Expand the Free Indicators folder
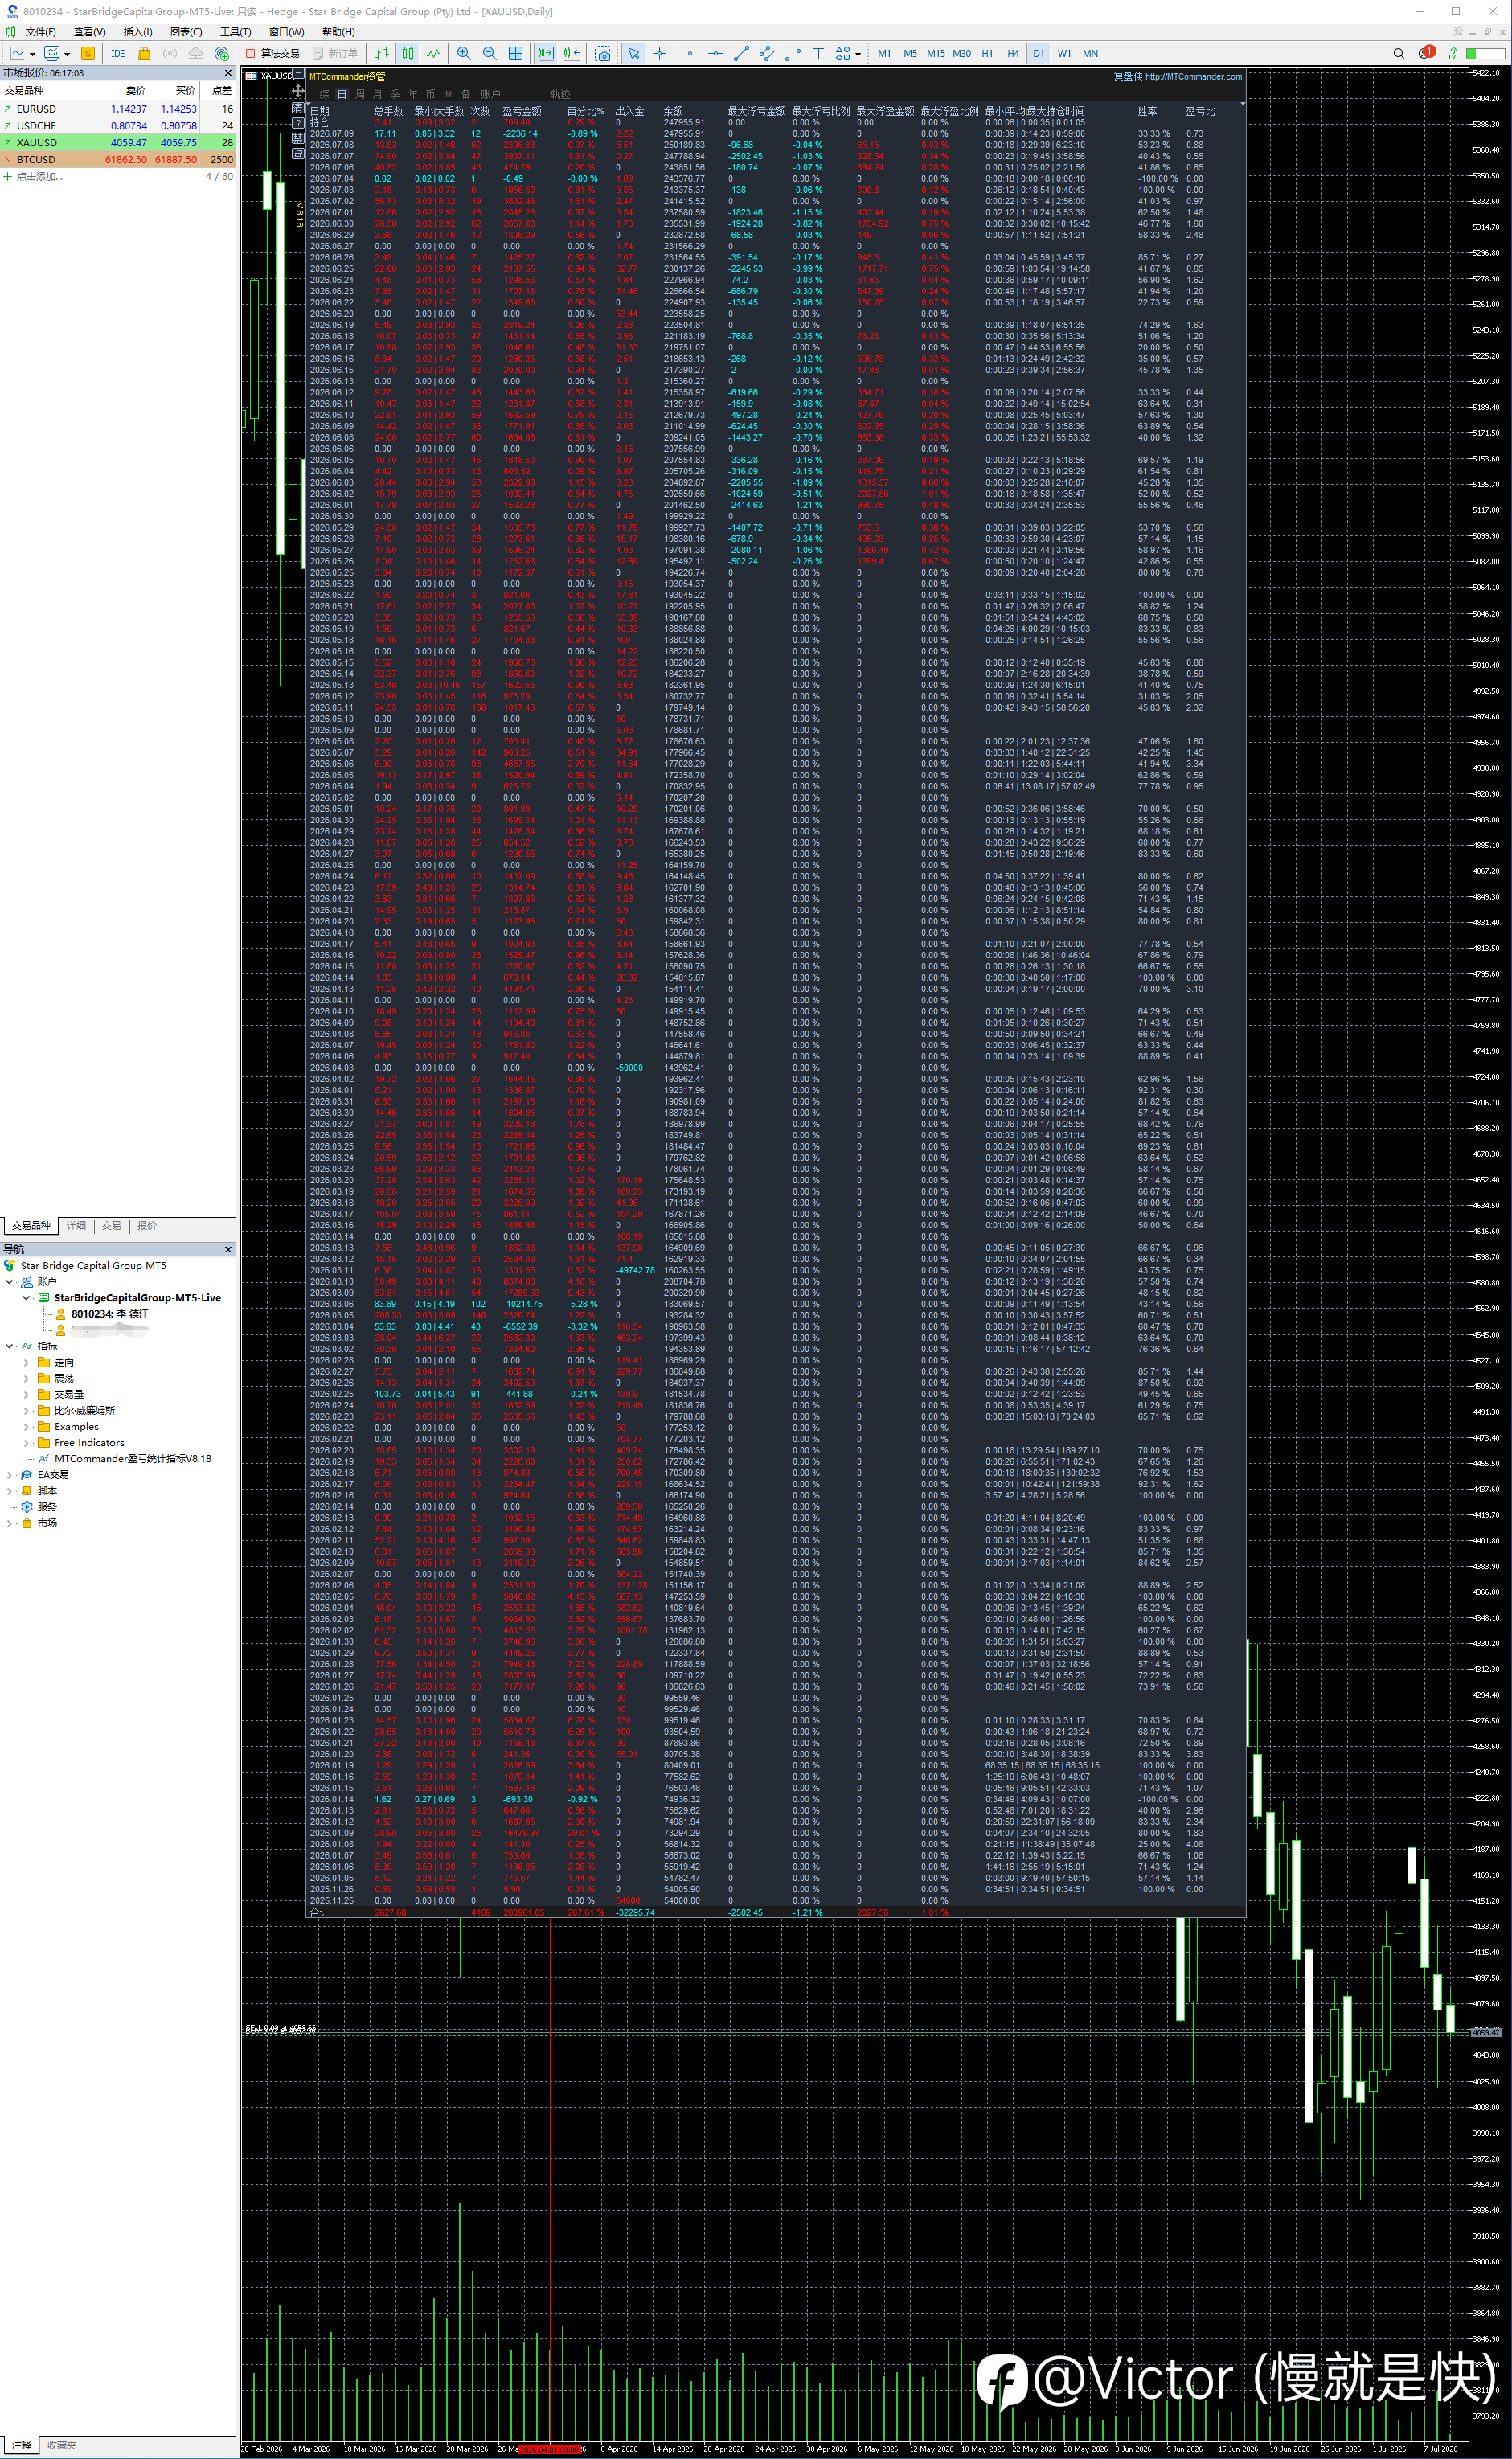This screenshot has height=2459, width=1512. tap(26, 1443)
